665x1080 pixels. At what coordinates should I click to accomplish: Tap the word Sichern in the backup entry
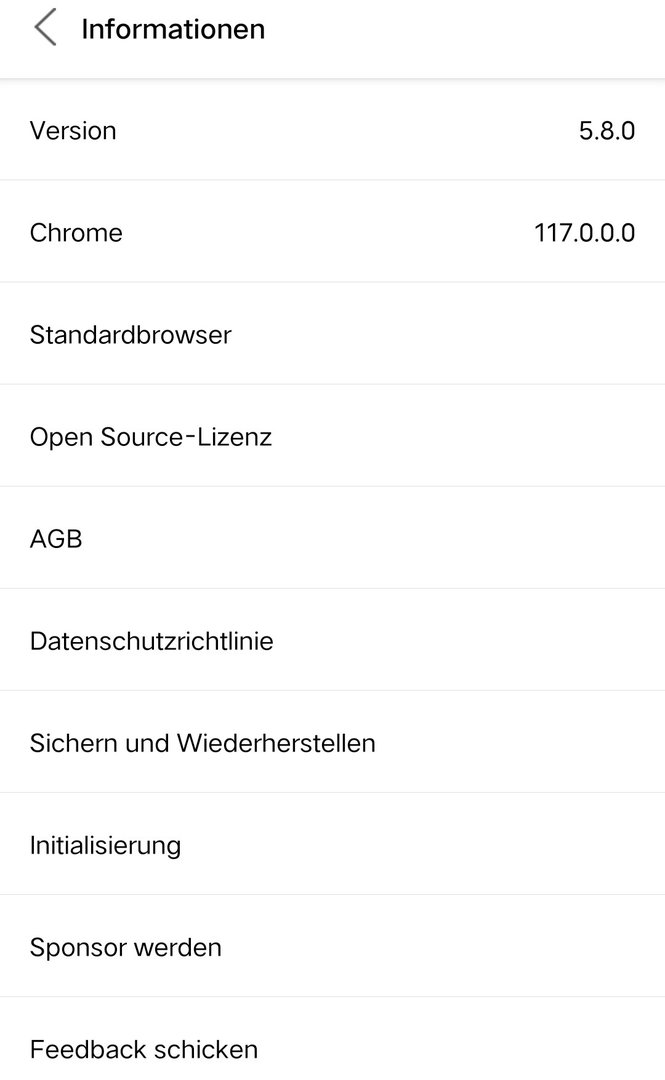click(71, 743)
